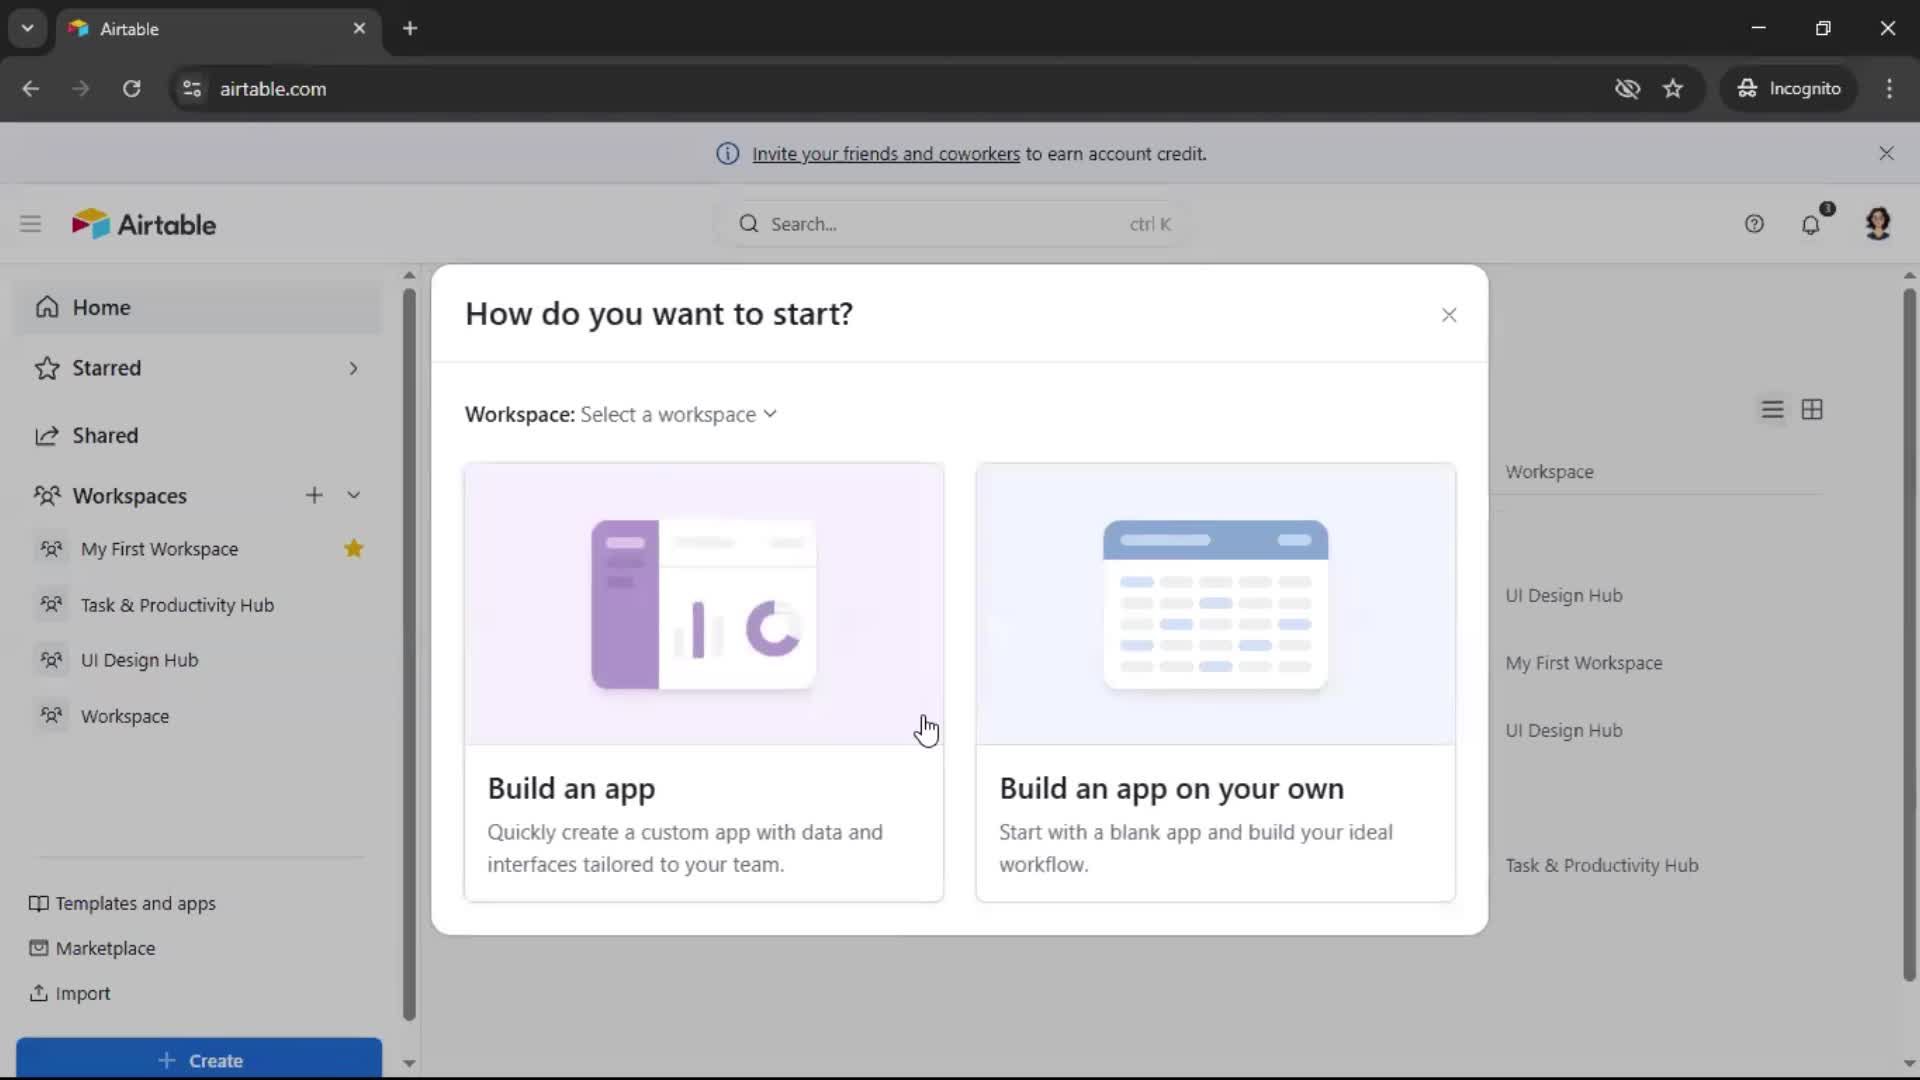Open the site information icon in address bar
The width and height of the screenshot is (1920, 1080).
coord(192,88)
